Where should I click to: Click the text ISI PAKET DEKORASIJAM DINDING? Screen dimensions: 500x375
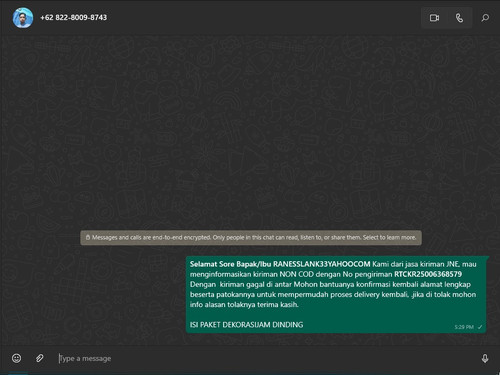247,325
